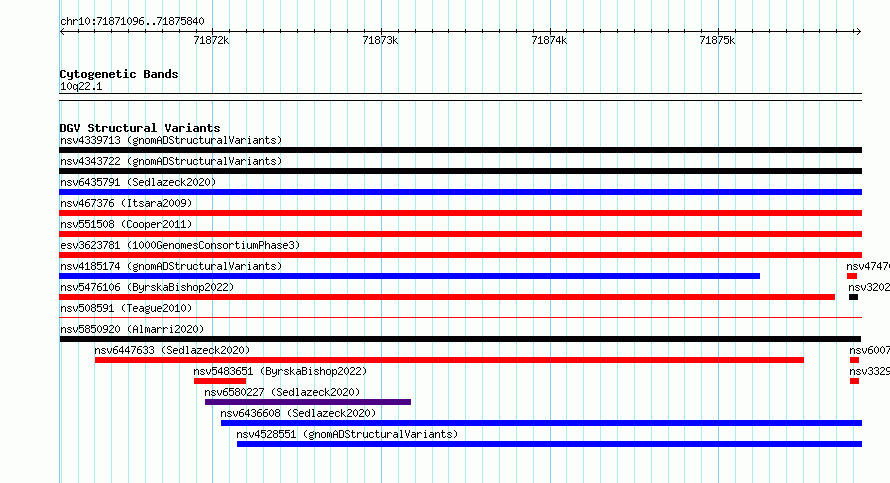Click the black bar under nsv5850920

[460, 339]
